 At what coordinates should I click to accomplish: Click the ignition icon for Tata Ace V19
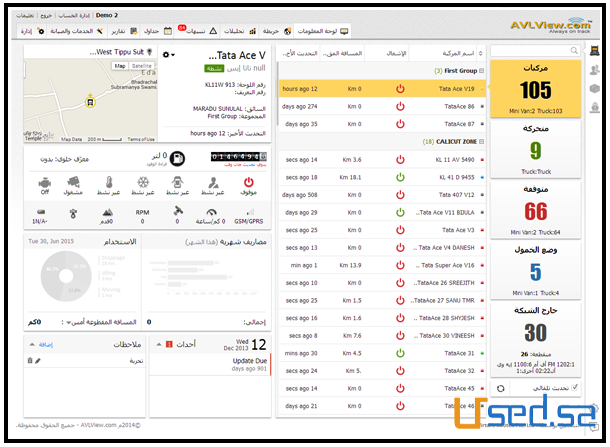coord(400,89)
